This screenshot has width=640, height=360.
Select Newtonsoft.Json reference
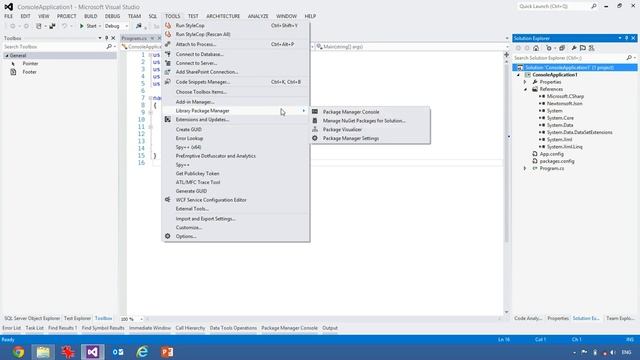click(564, 104)
